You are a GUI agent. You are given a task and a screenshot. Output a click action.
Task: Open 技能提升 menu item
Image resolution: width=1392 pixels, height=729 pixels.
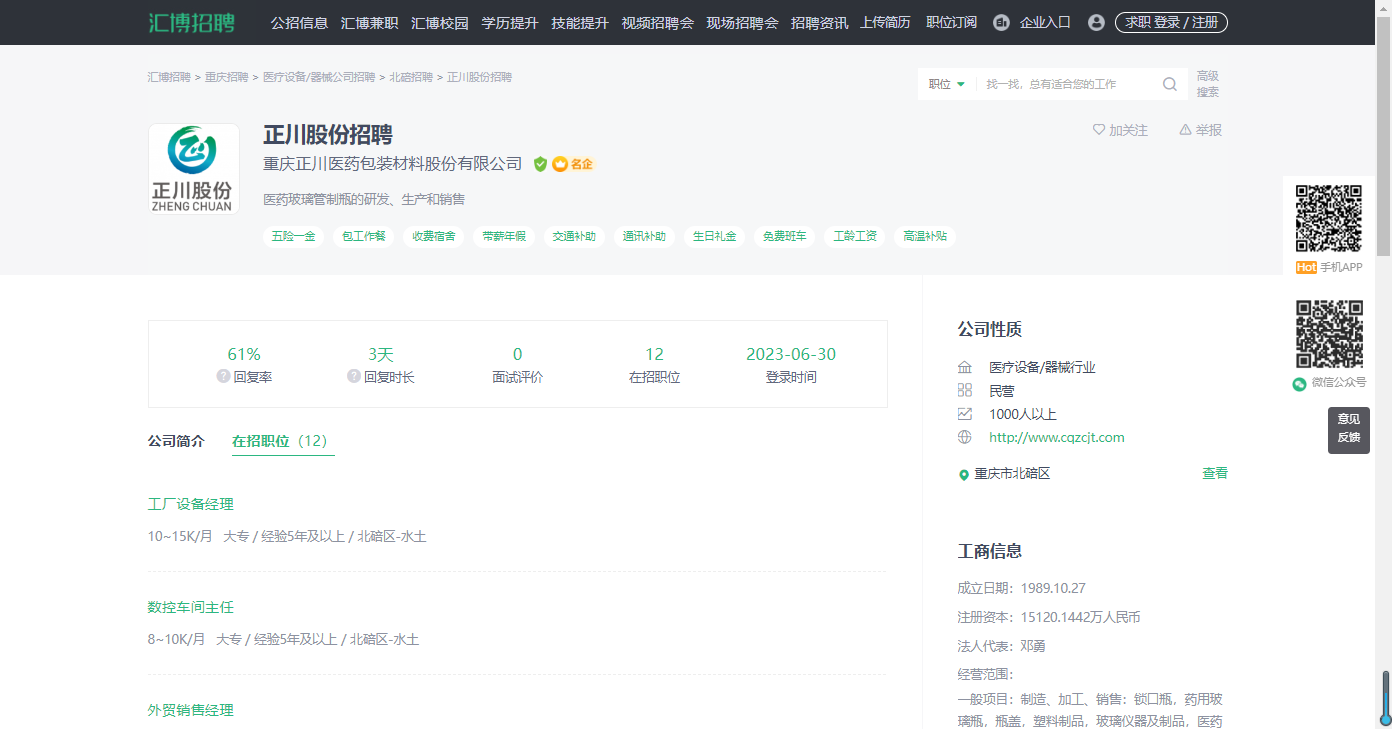coord(580,22)
